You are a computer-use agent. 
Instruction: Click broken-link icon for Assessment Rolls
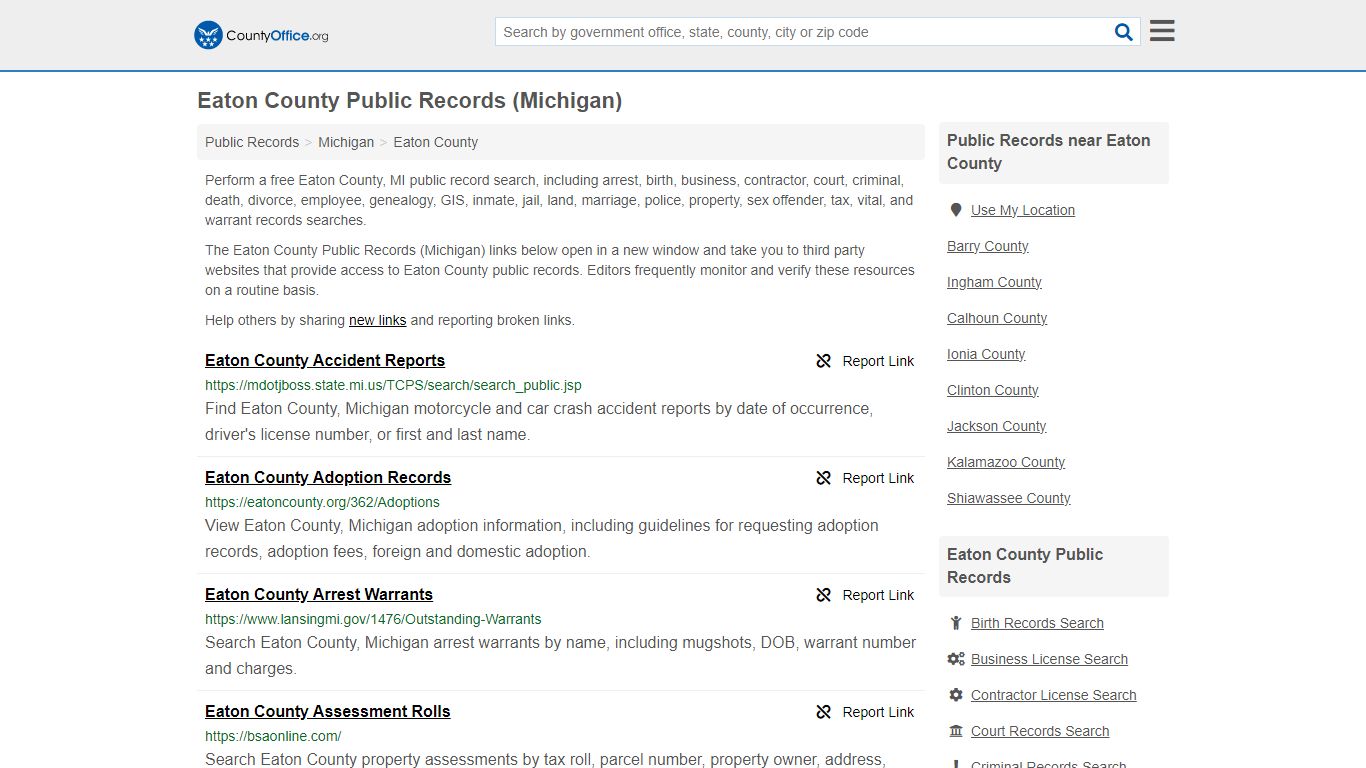coord(824,712)
